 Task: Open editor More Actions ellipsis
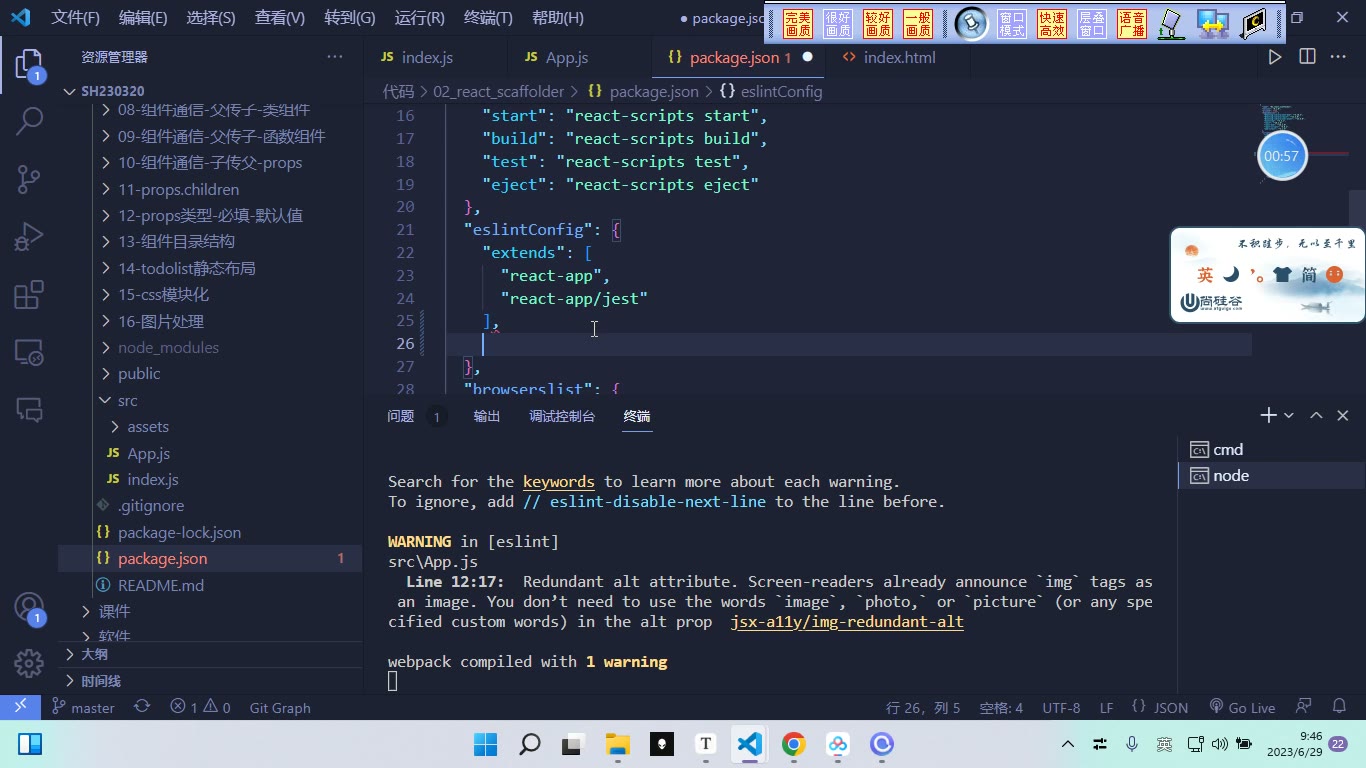tap(1338, 57)
